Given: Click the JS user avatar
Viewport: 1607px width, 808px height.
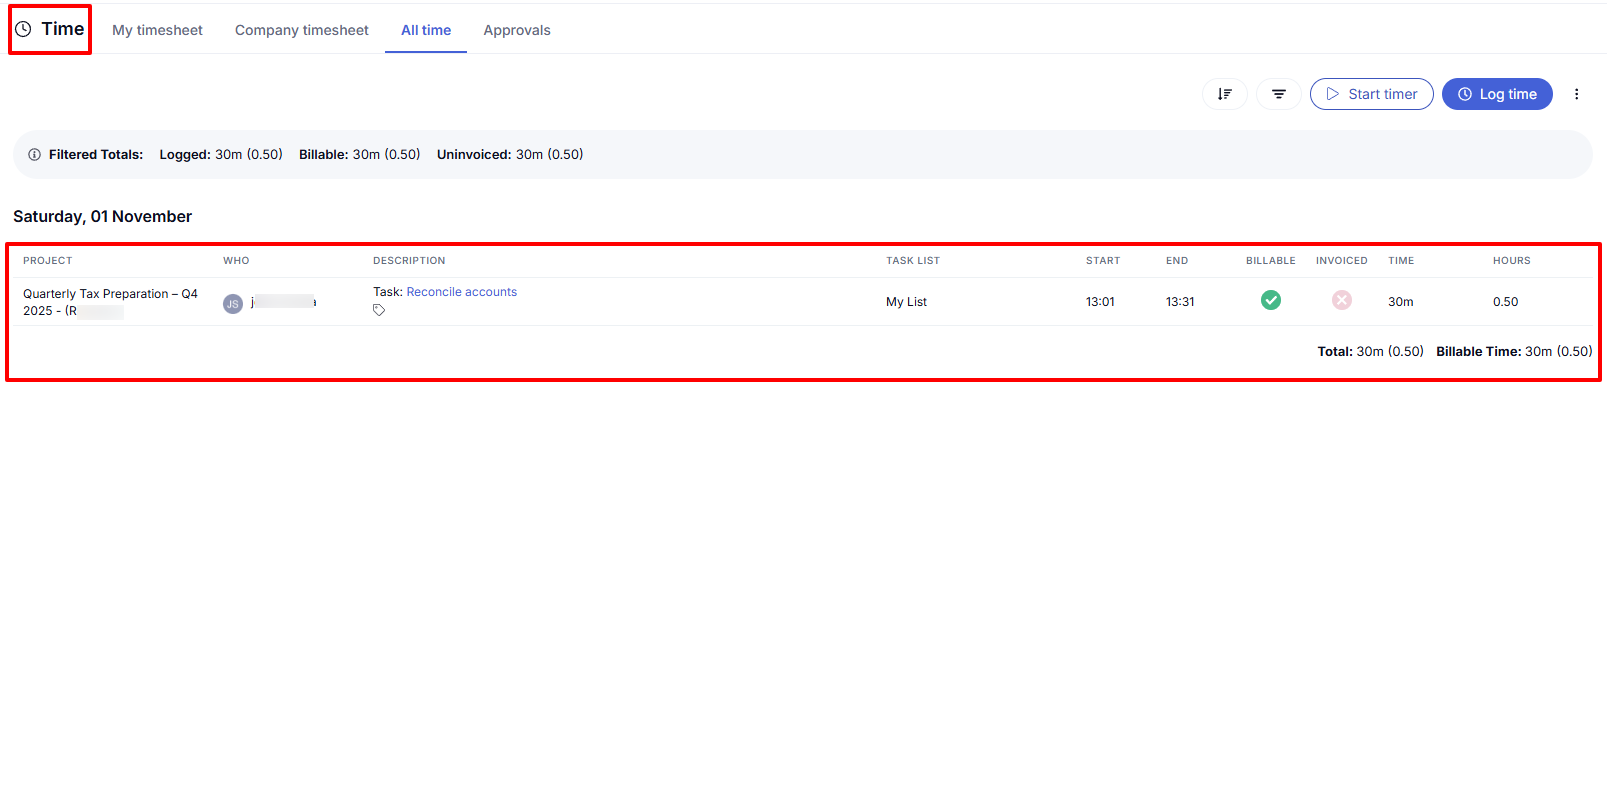Looking at the screenshot, I should 233,304.
